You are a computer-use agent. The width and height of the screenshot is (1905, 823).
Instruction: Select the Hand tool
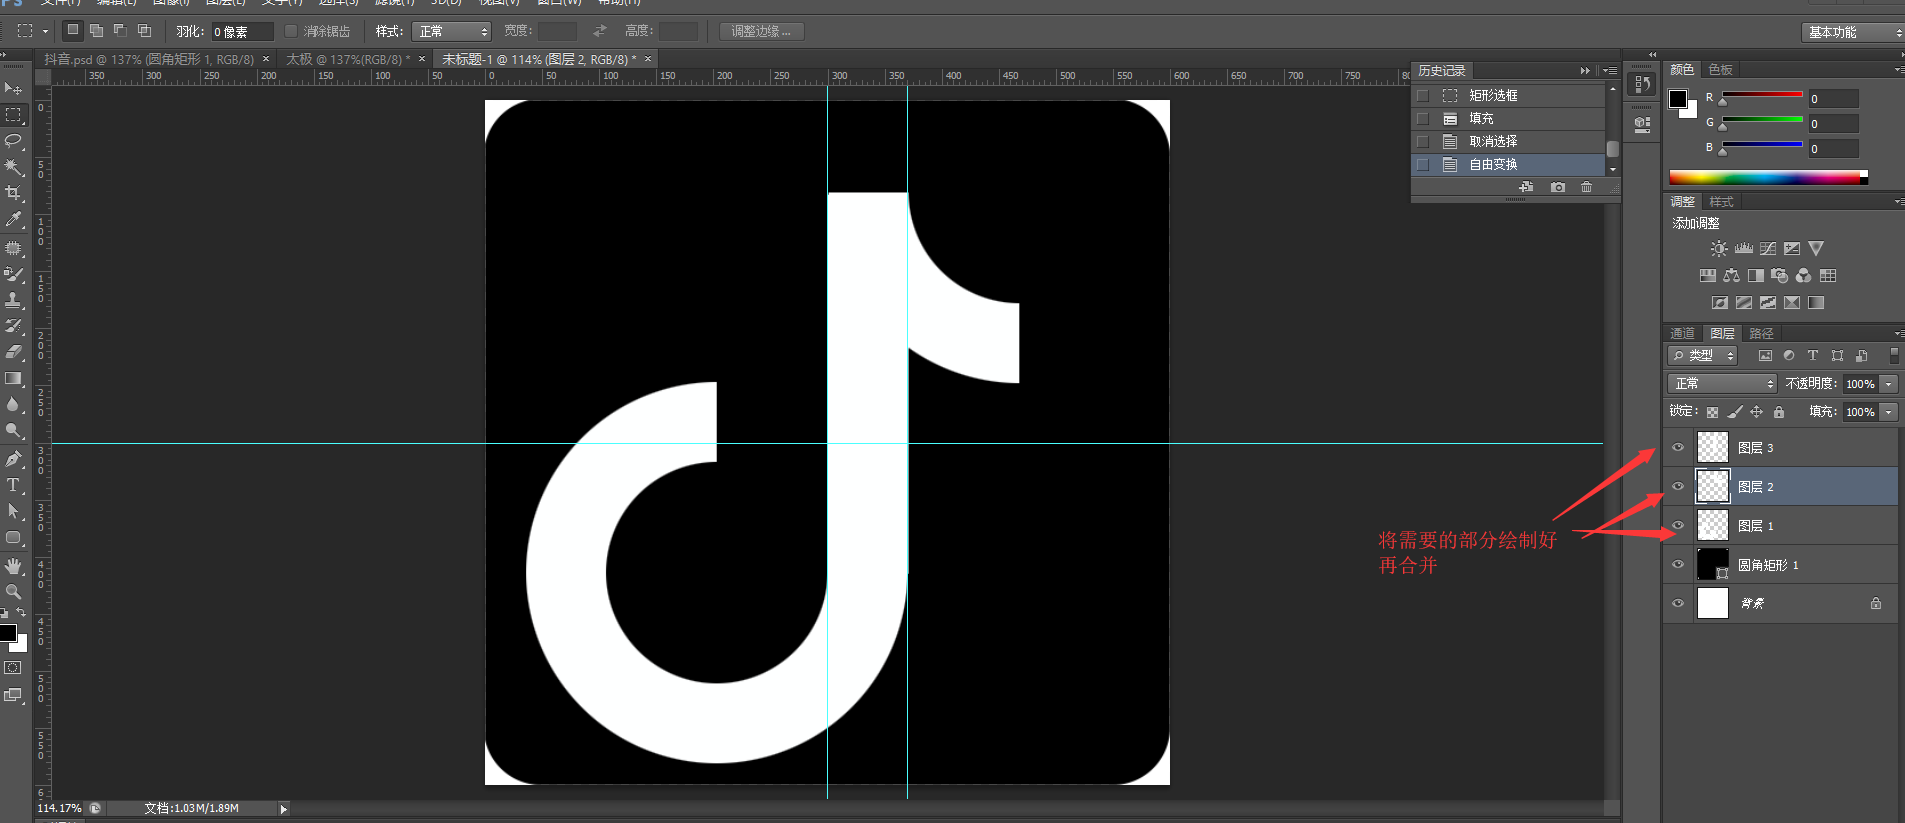pyautogui.click(x=13, y=566)
